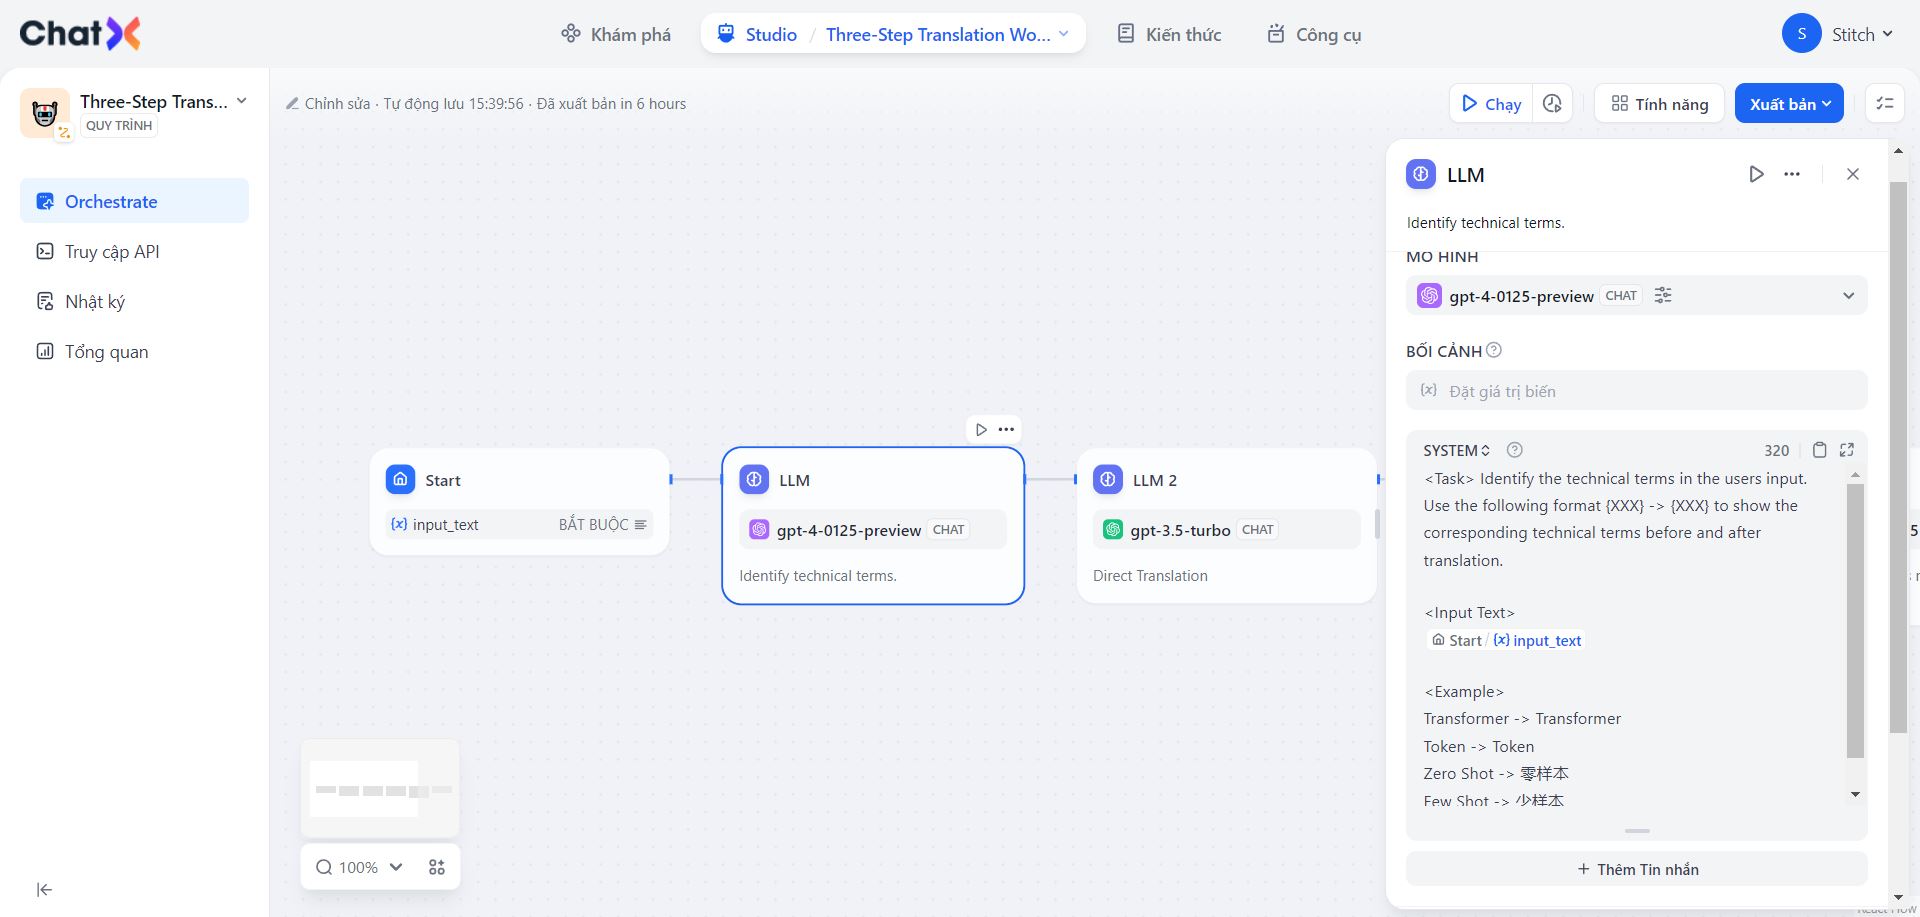
Task: Click the run history clock icon
Action: coord(1552,103)
